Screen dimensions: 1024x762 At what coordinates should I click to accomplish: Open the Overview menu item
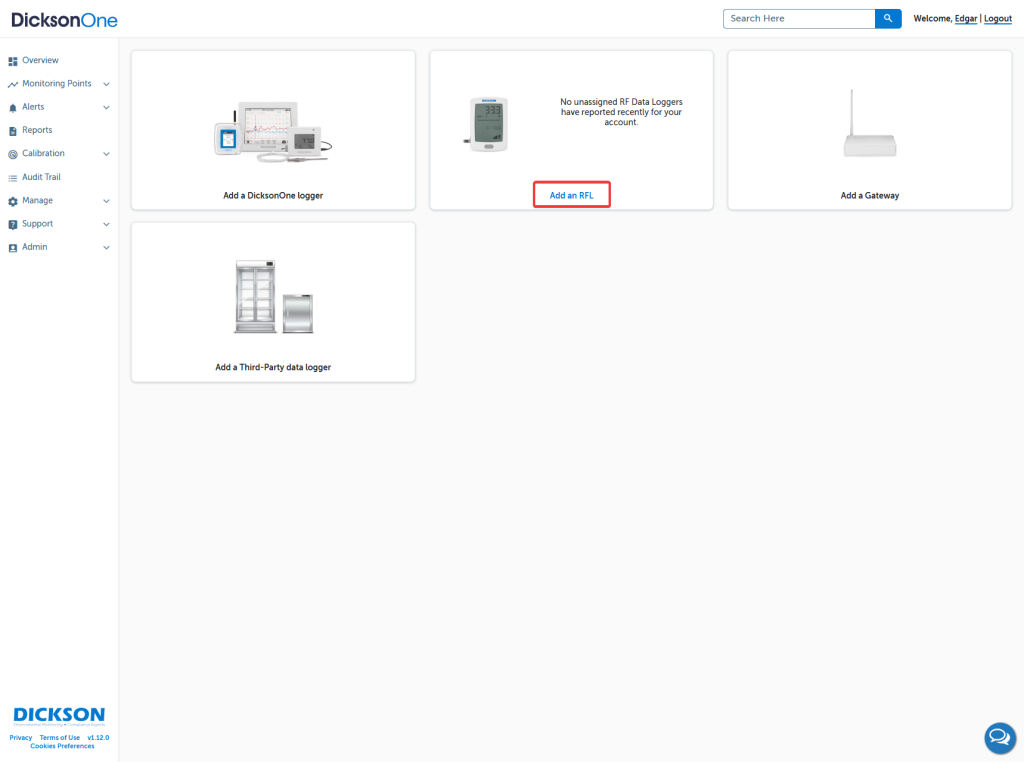pos(40,61)
